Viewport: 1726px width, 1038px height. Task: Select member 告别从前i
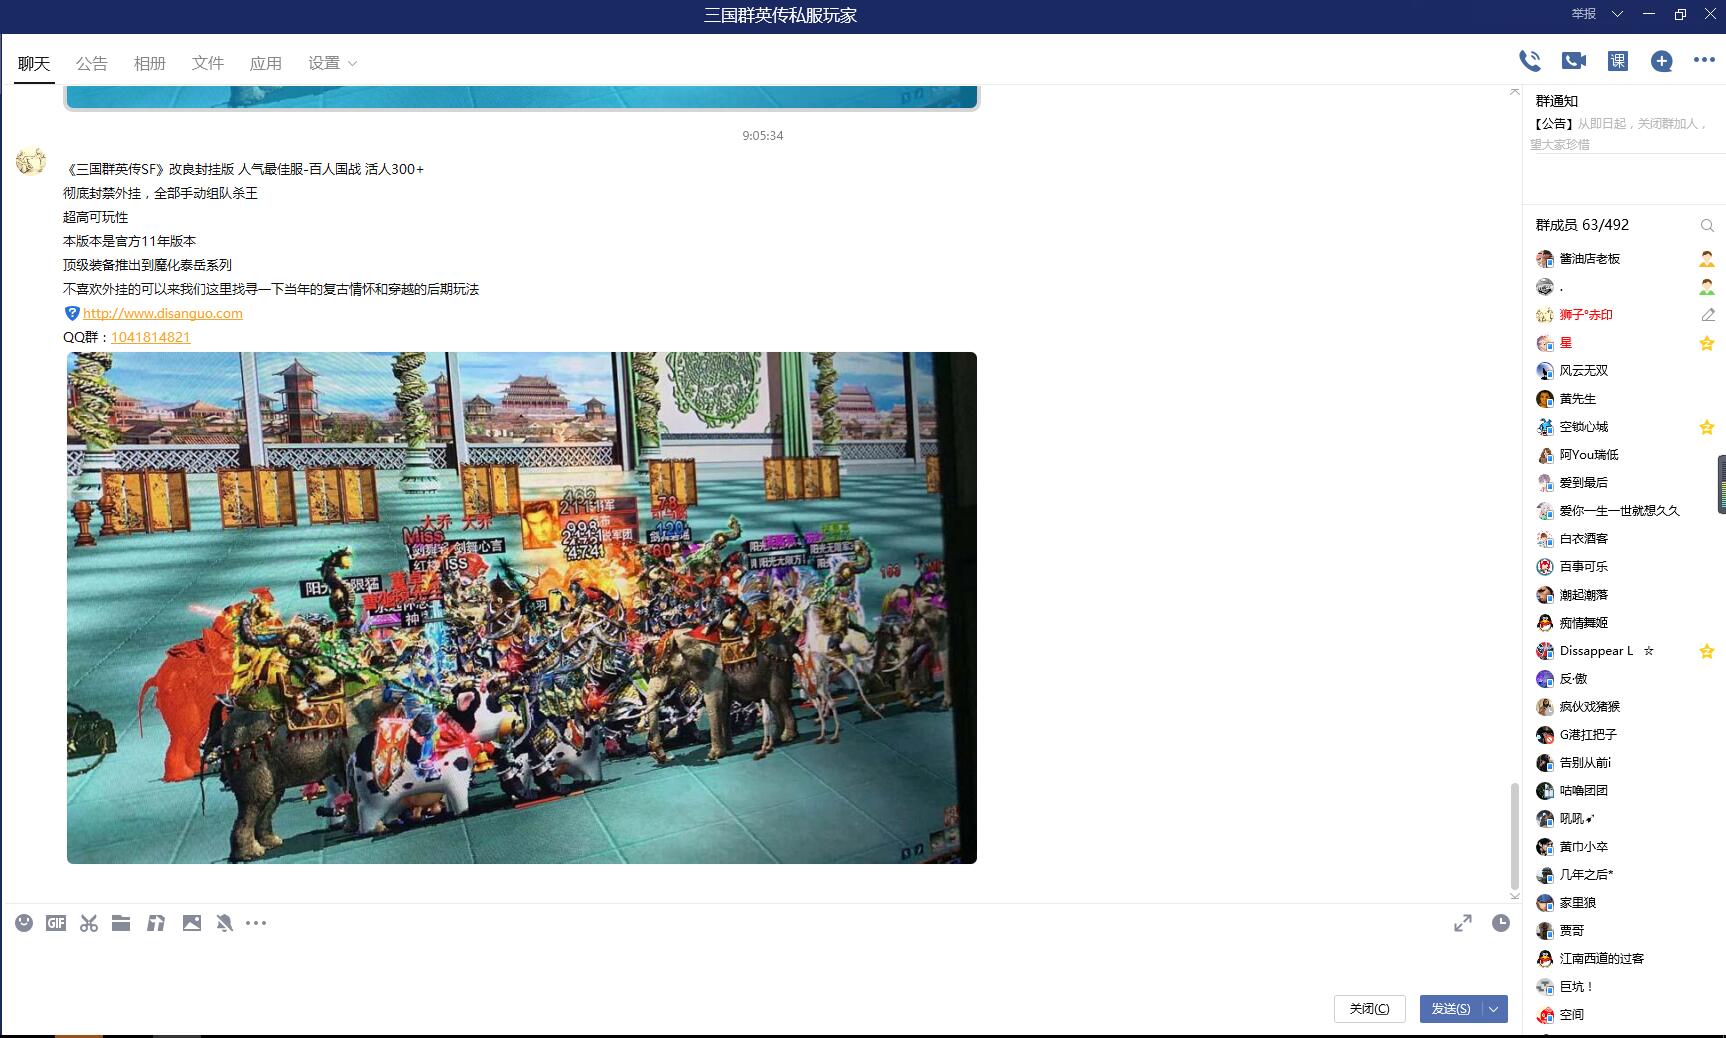(1585, 763)
